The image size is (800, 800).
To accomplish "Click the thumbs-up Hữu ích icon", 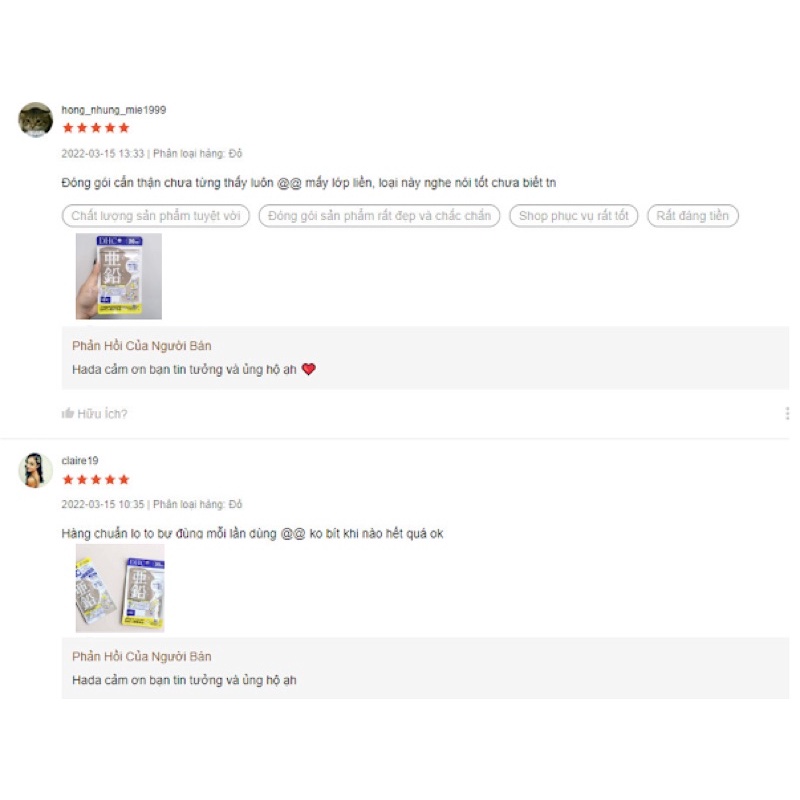I will point(67,413).
